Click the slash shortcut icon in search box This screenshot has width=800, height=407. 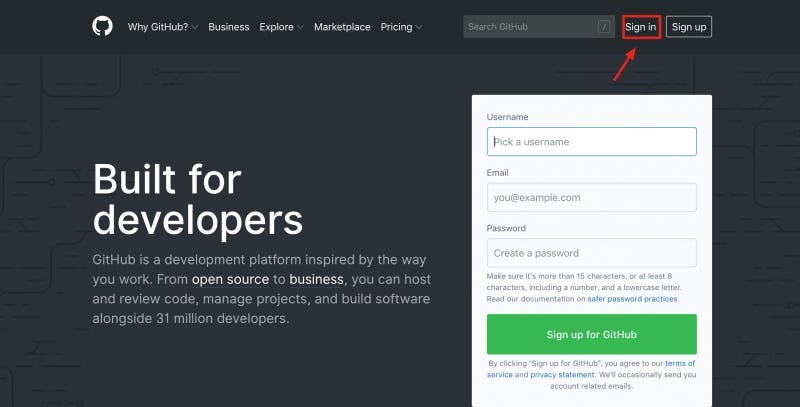(x=604, y=27)
